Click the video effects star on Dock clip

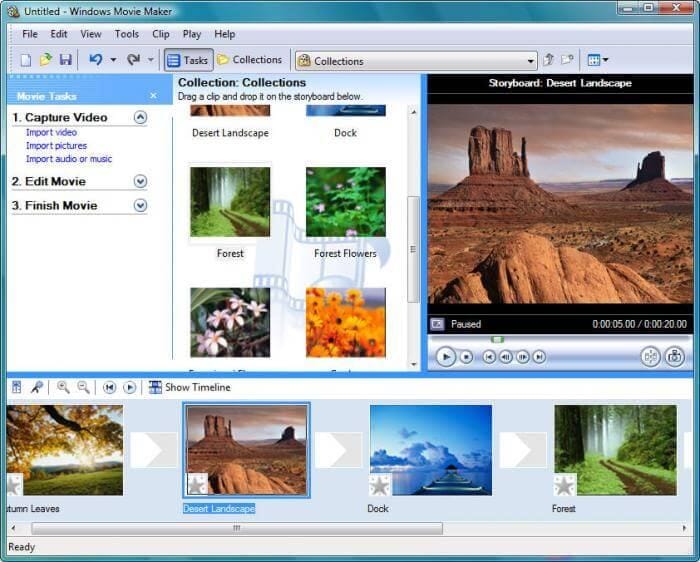coord(380,485)
